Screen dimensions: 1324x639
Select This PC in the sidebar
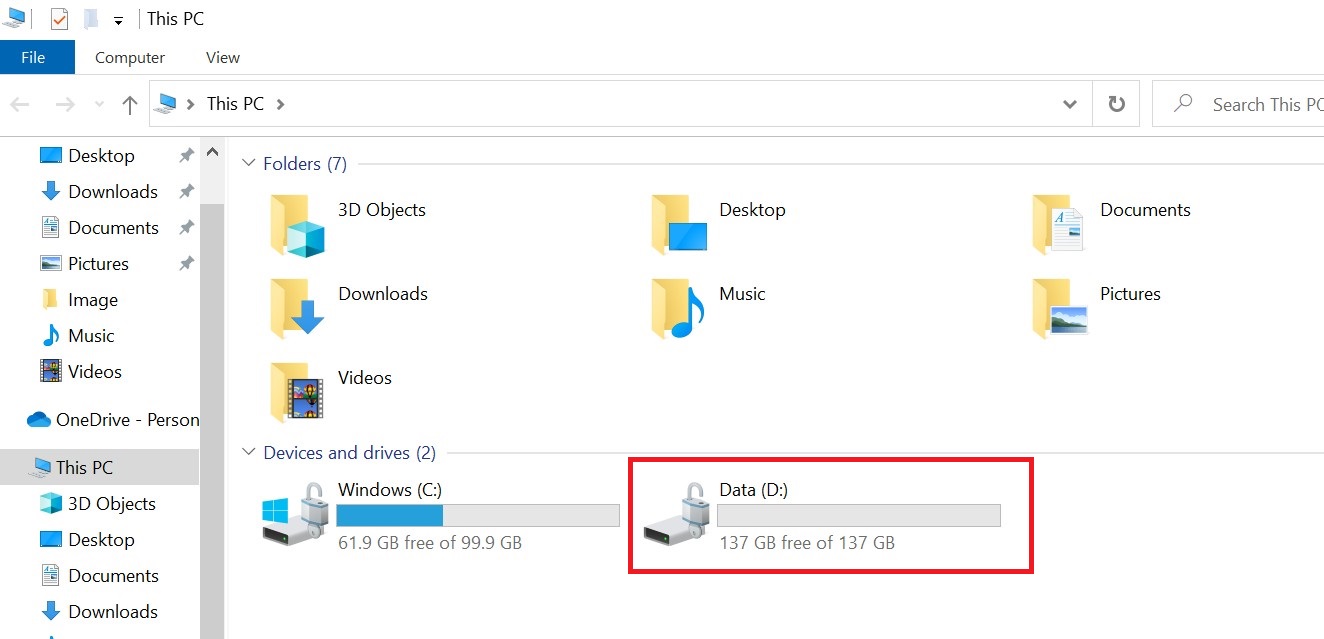click(85, 467)
